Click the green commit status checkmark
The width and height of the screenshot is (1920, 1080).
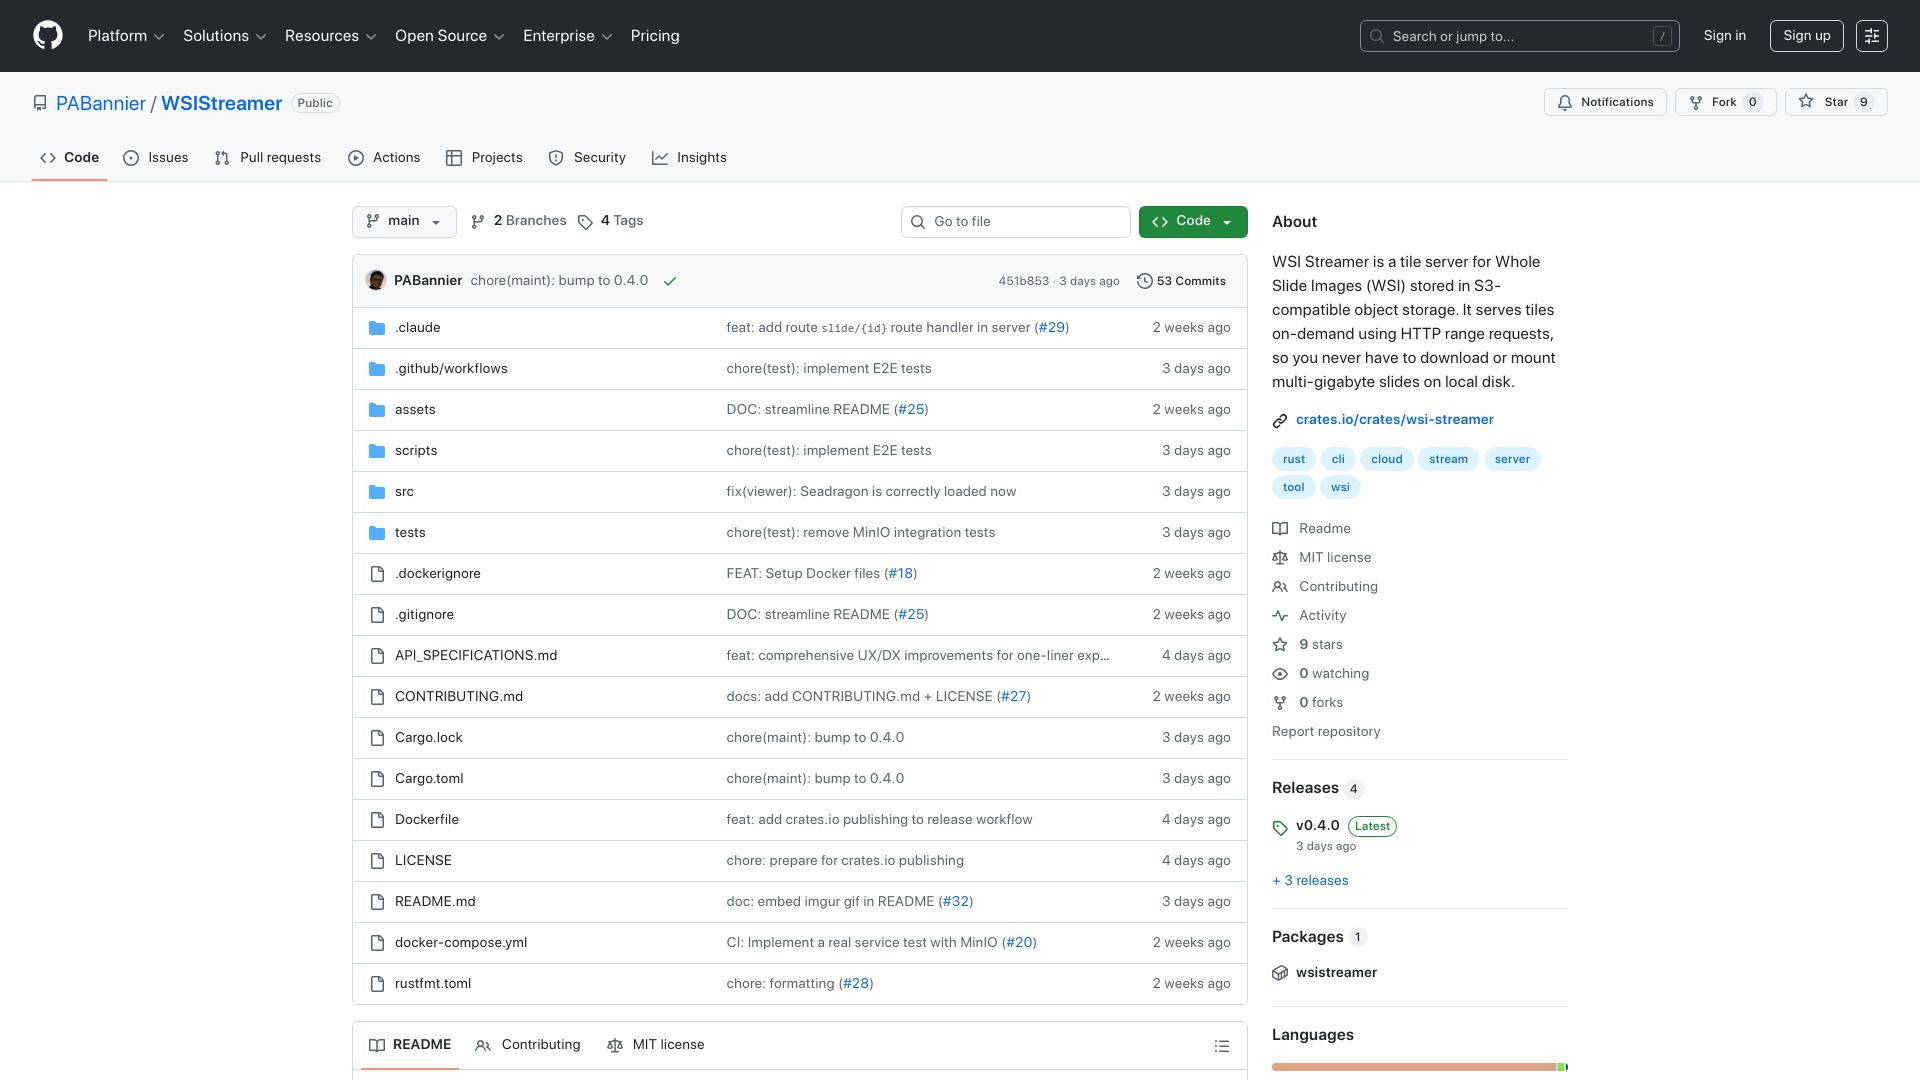pos(670,281)
